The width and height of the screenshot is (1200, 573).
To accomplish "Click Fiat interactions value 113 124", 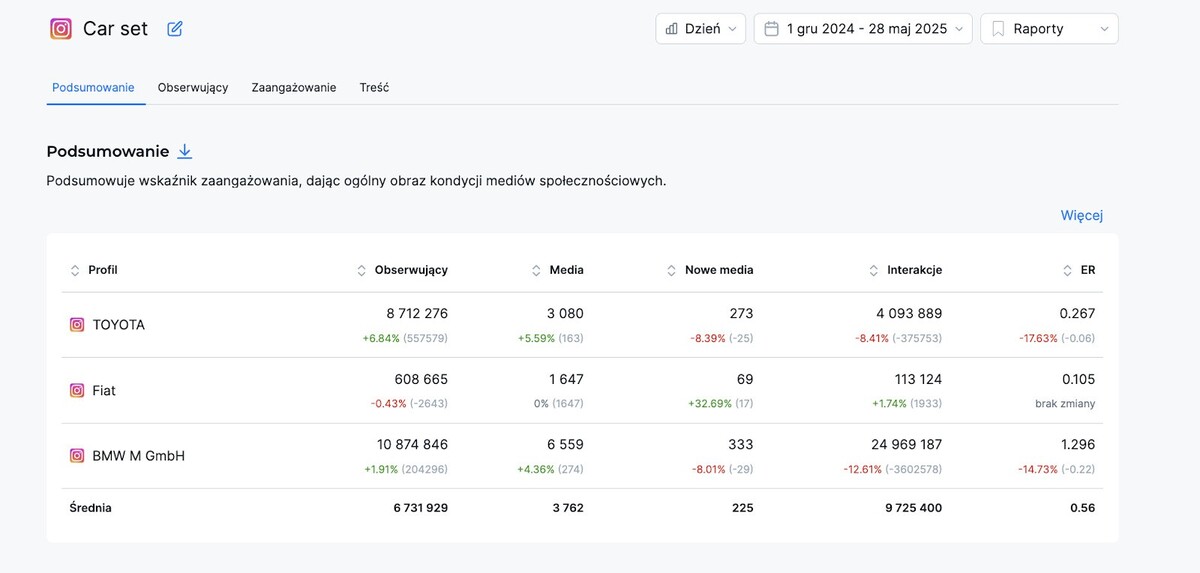I will point(918,380).
